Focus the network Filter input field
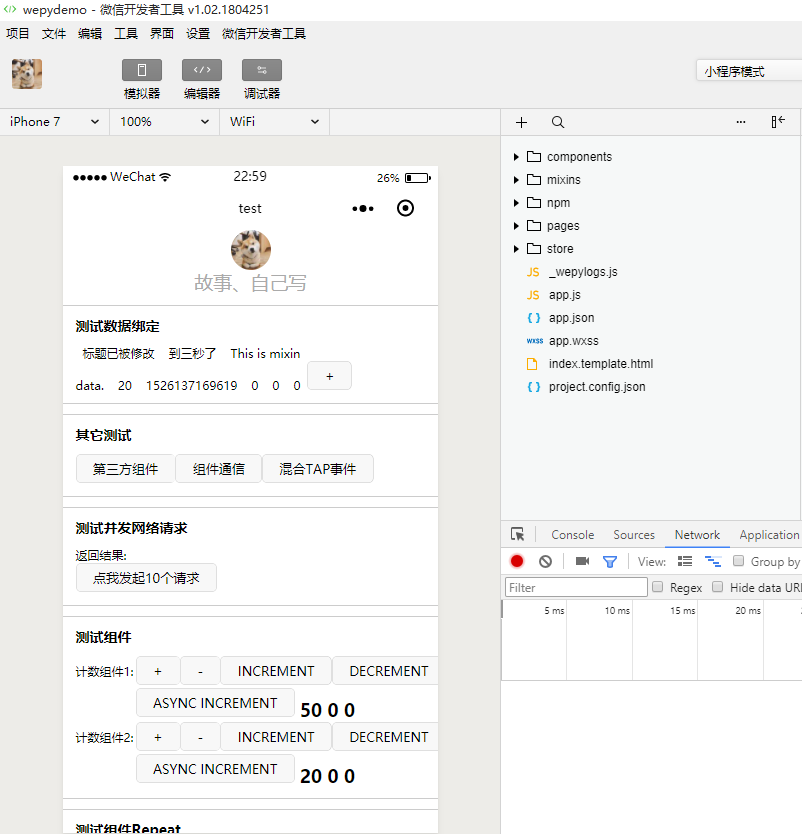This screenshot has width=802, height=834. (576, 587)
